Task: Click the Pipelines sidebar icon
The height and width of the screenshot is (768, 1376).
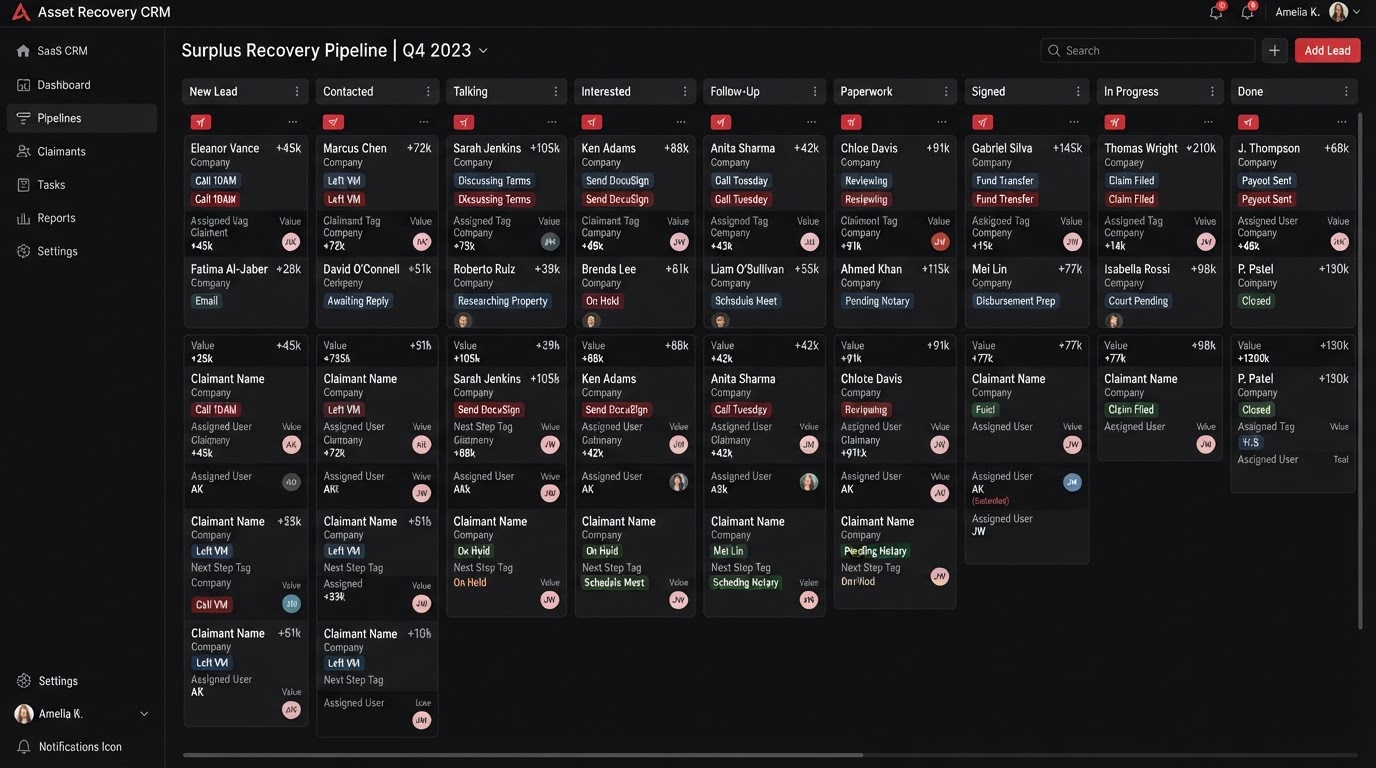Action: coord(23,118)
